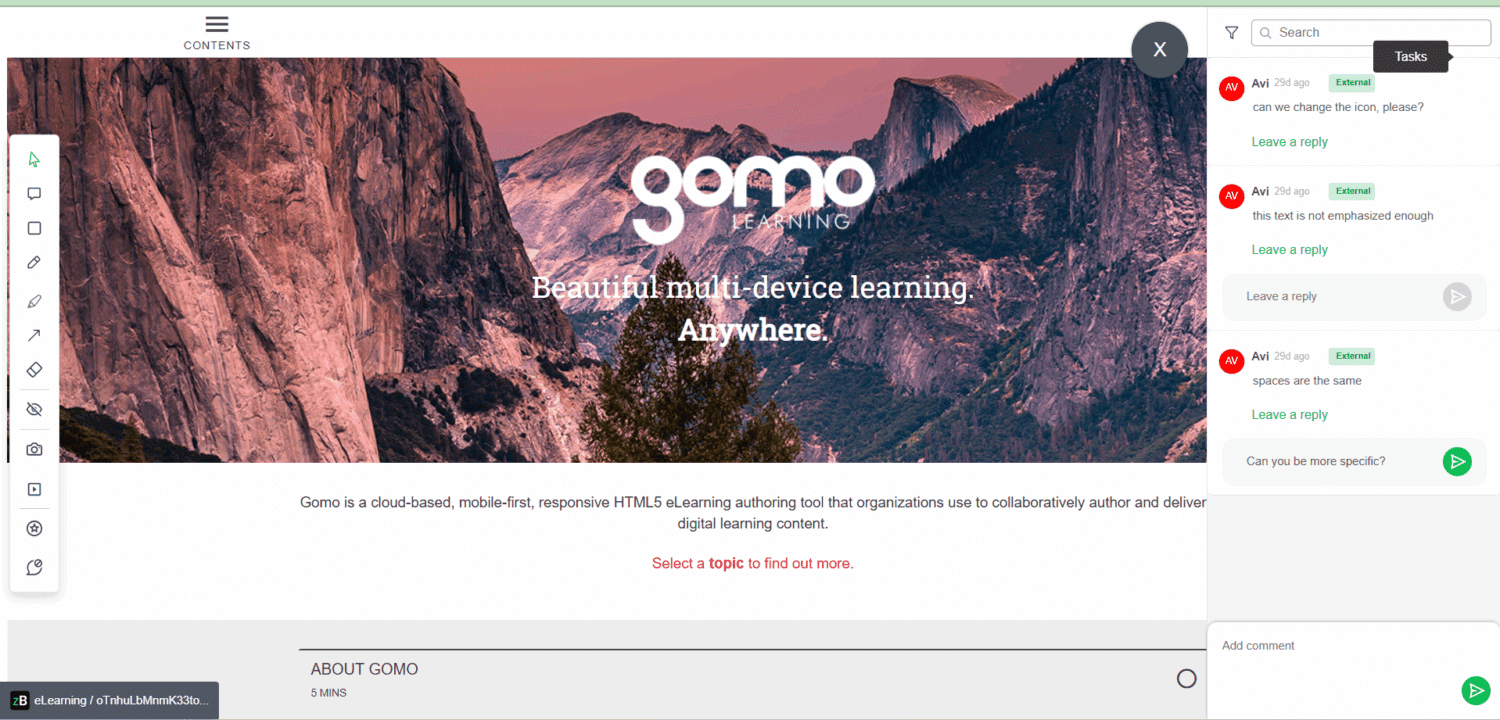The image size is (1500, 720).
Task: Click Avi's avatar on icon-change comment
Action: click(x=1231, y=88)
